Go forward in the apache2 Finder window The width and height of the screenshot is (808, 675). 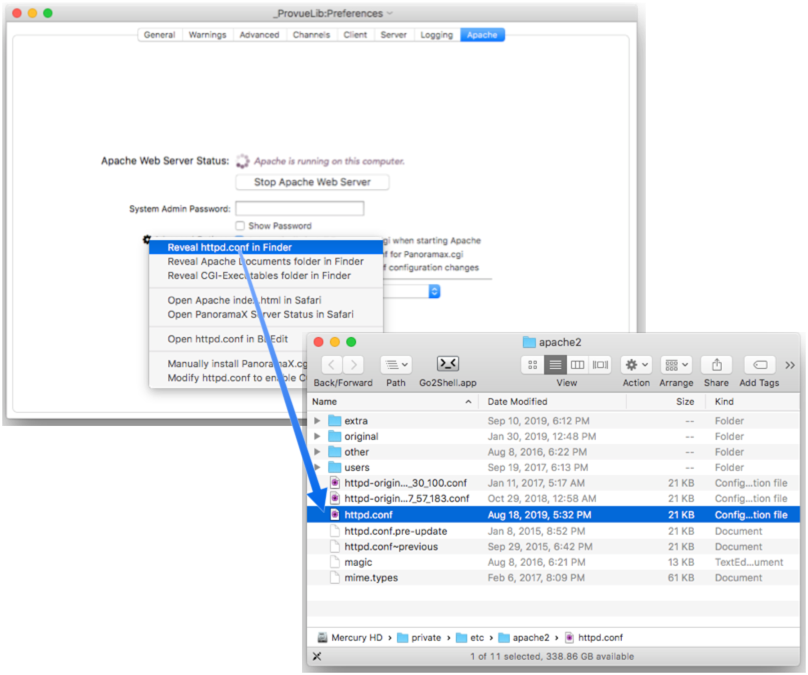point(354,365)
